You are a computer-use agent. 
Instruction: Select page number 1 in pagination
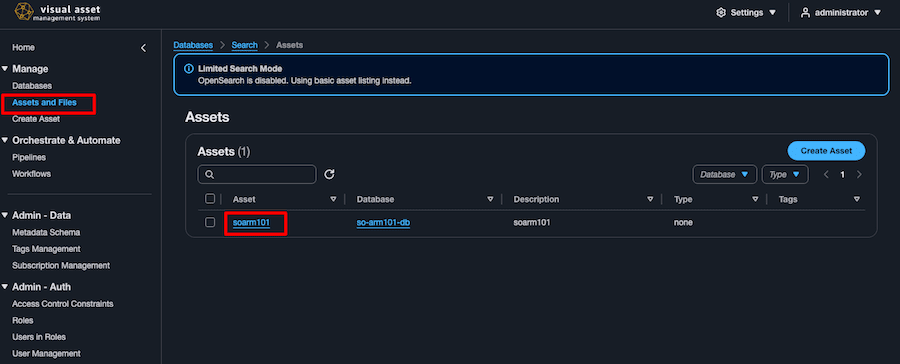[x=843, y=175]
